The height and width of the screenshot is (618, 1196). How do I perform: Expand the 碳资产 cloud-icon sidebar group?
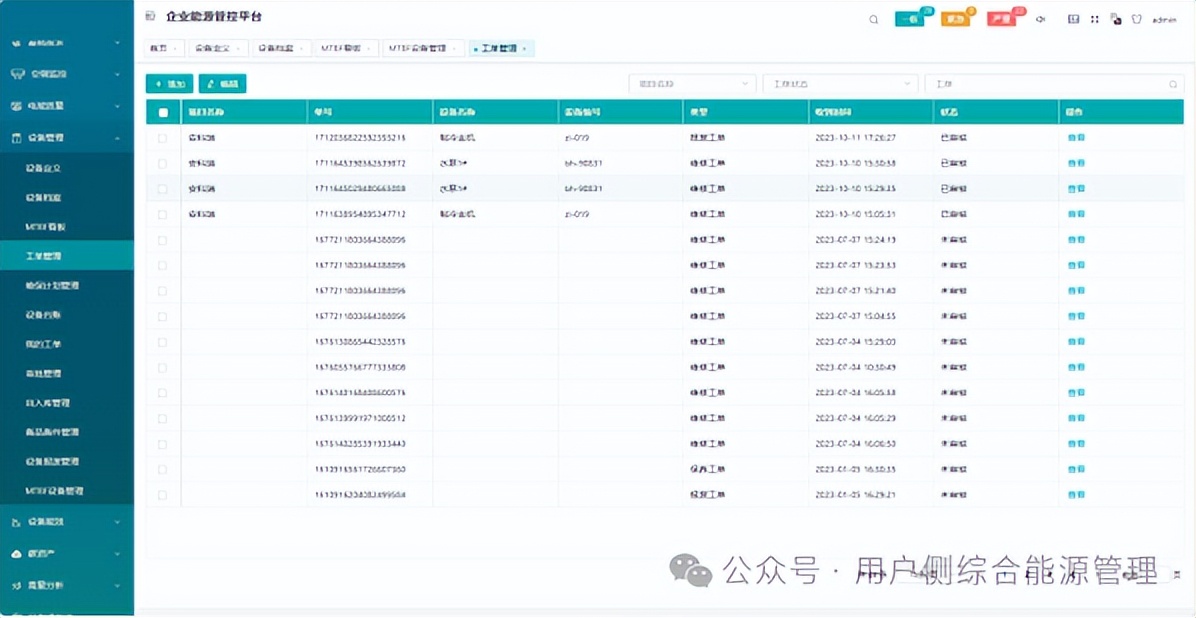66,553
